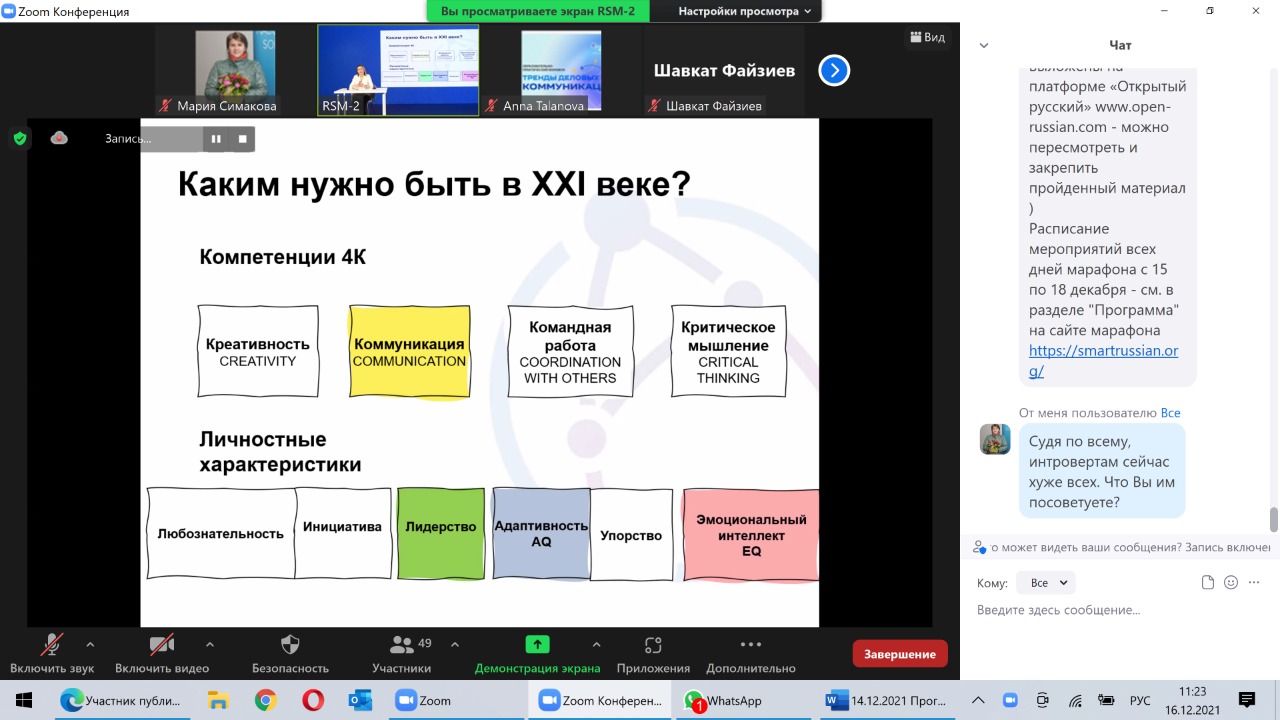Select Anna Talanova video thumbnail
This screenshot has width=1280, height=720.
pyautogui.click(x=561, y=70)
